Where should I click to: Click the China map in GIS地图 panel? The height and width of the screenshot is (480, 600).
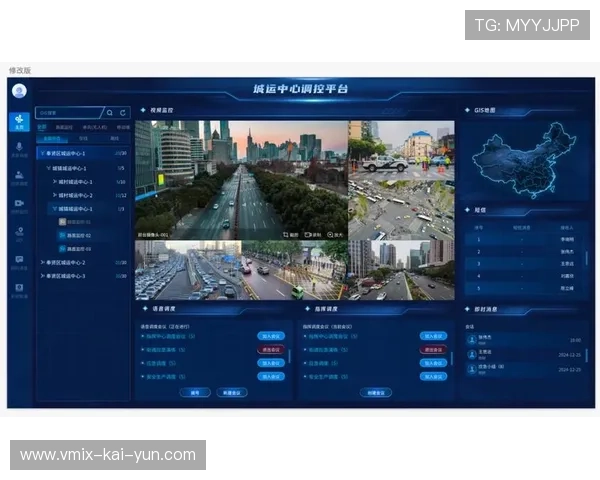[525, 160]
